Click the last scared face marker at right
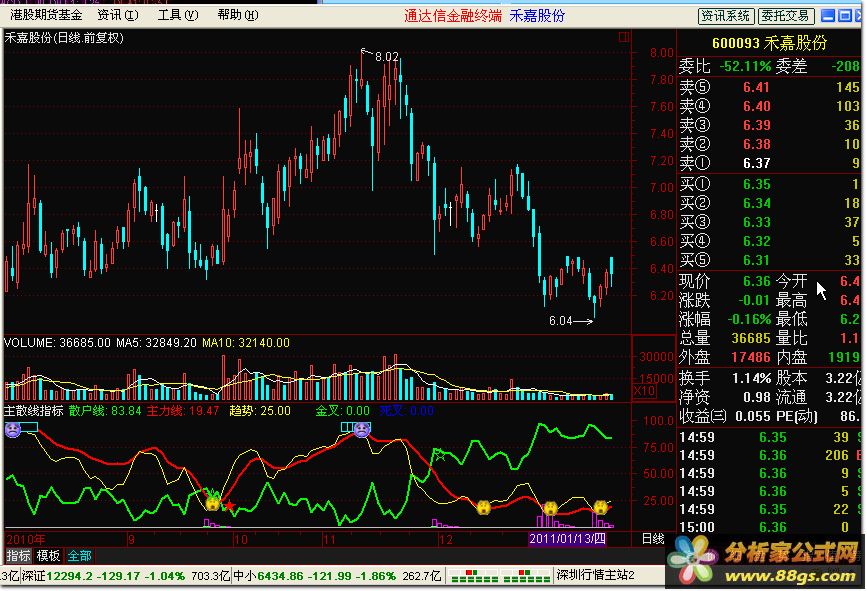The height and width of the screenshot is (591, 867). coord(601,506)
